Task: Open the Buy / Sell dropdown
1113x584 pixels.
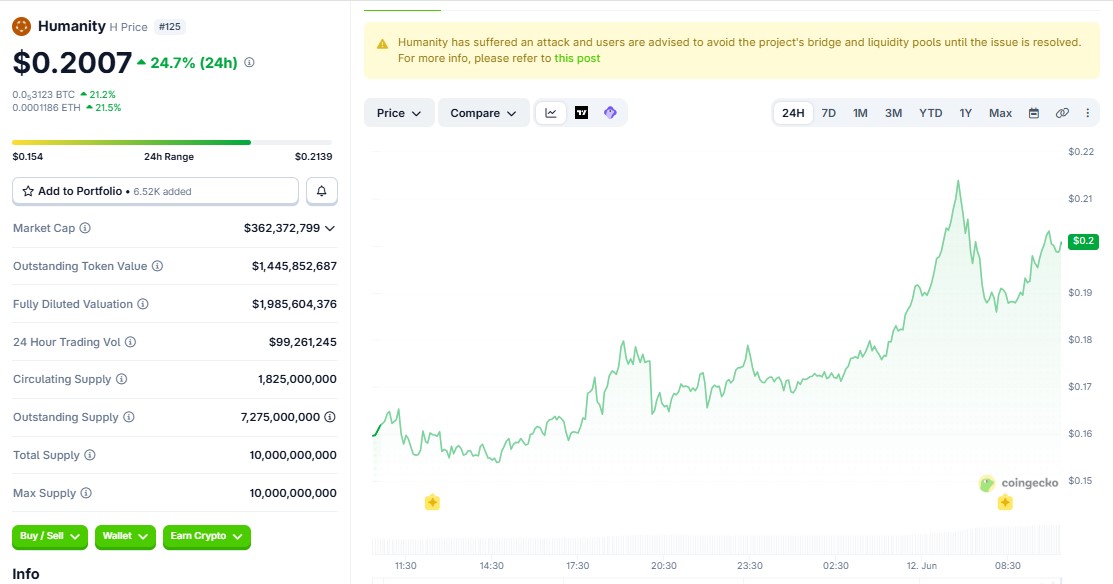Action: [x=50, y=536]
